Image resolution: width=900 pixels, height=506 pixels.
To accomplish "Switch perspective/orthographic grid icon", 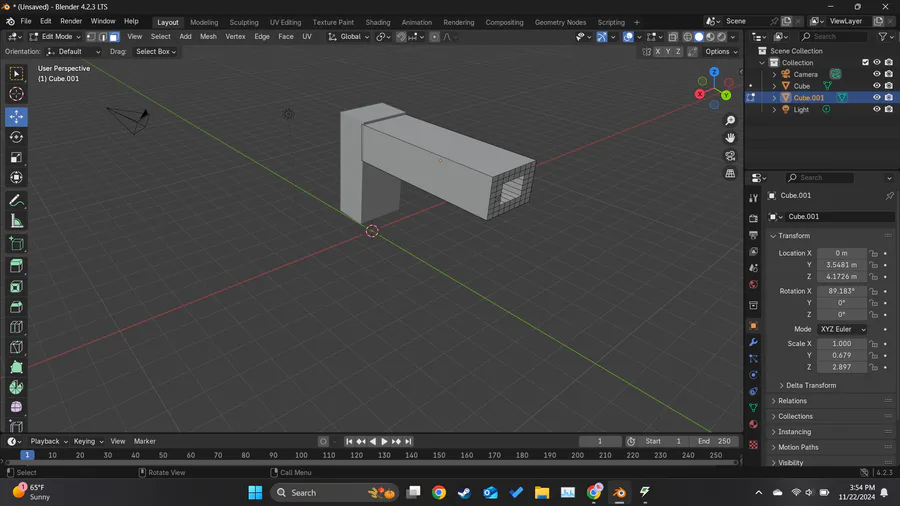I will (730, 173).
